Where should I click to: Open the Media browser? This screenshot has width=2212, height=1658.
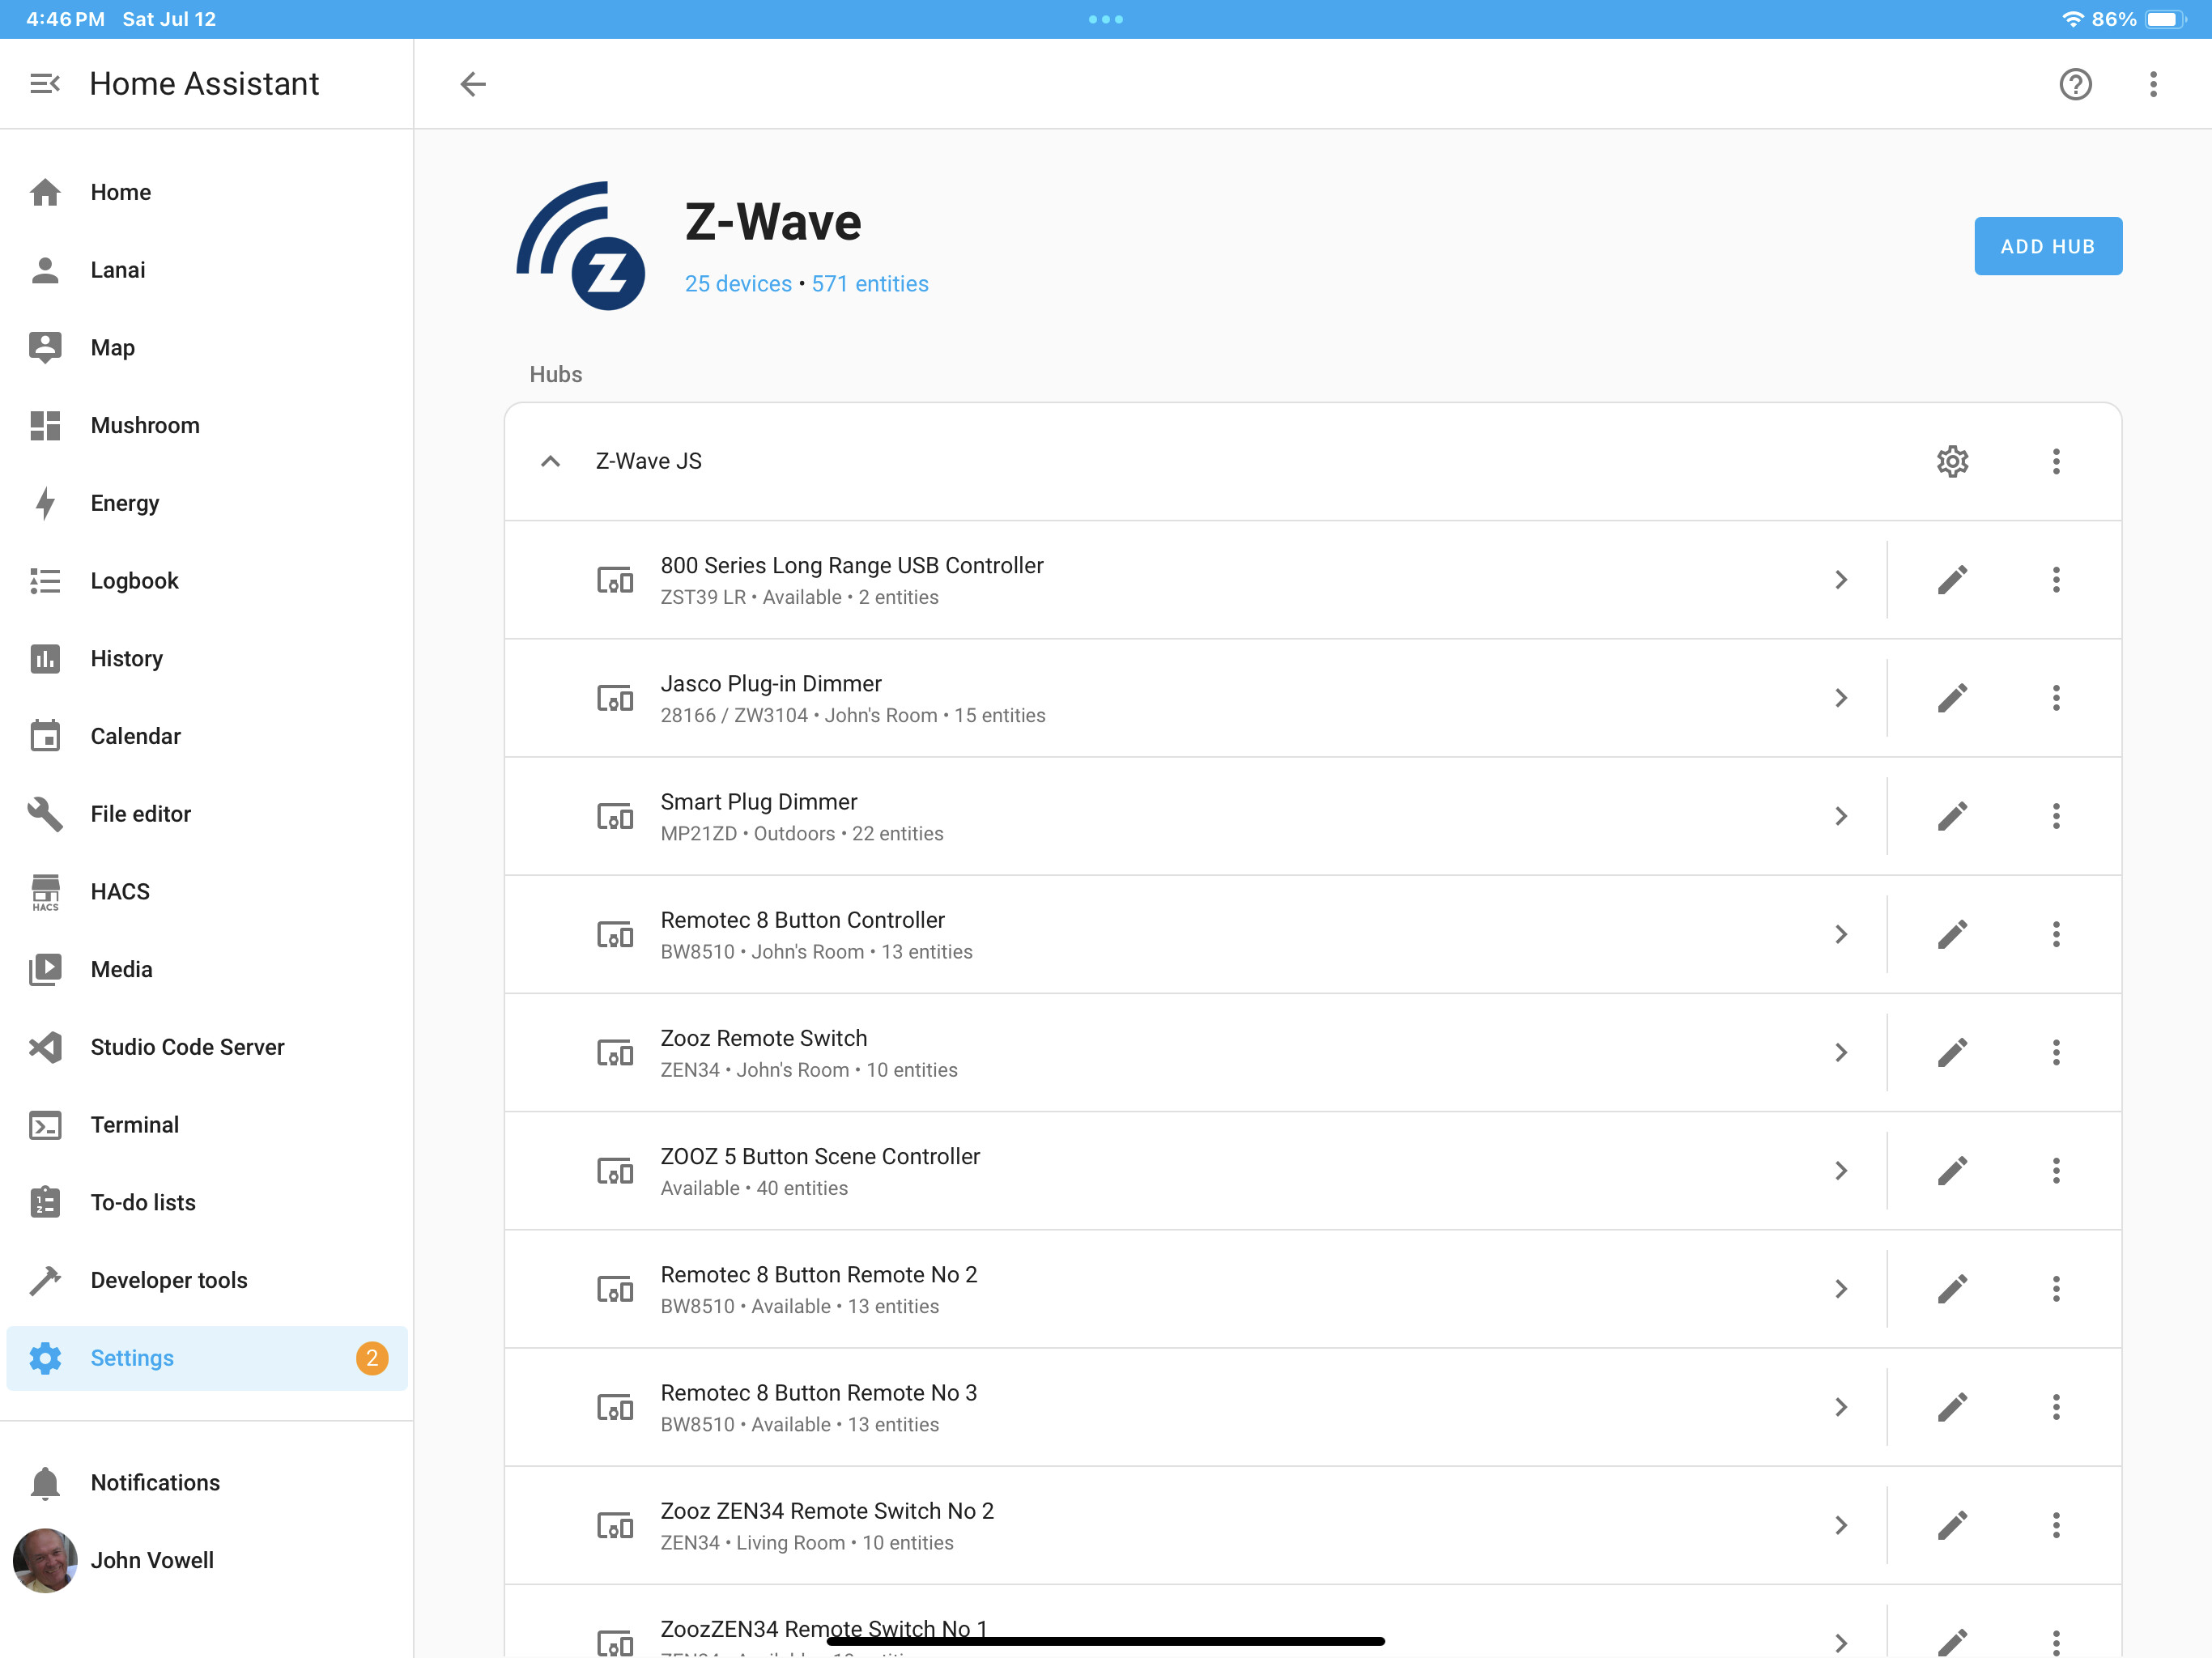tap(207, 969)
